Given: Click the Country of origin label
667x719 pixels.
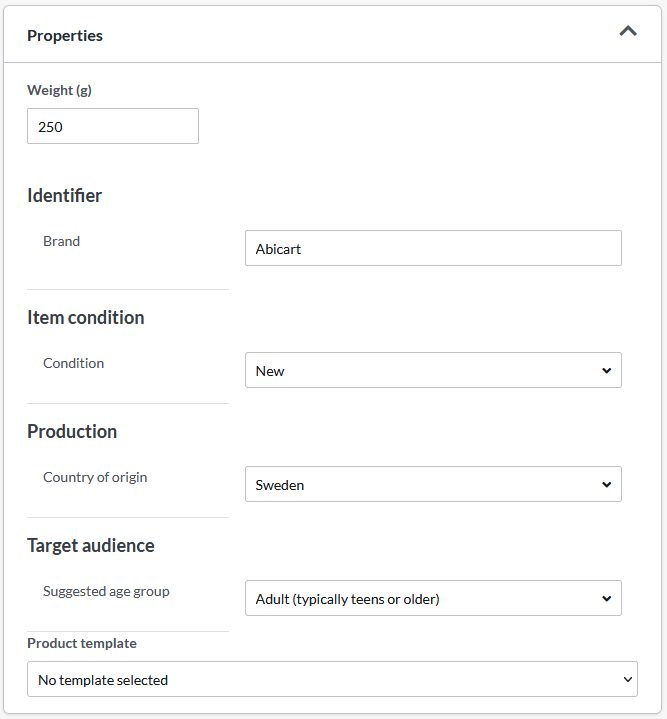Looking at the screenshot, I should pos(95,477).
